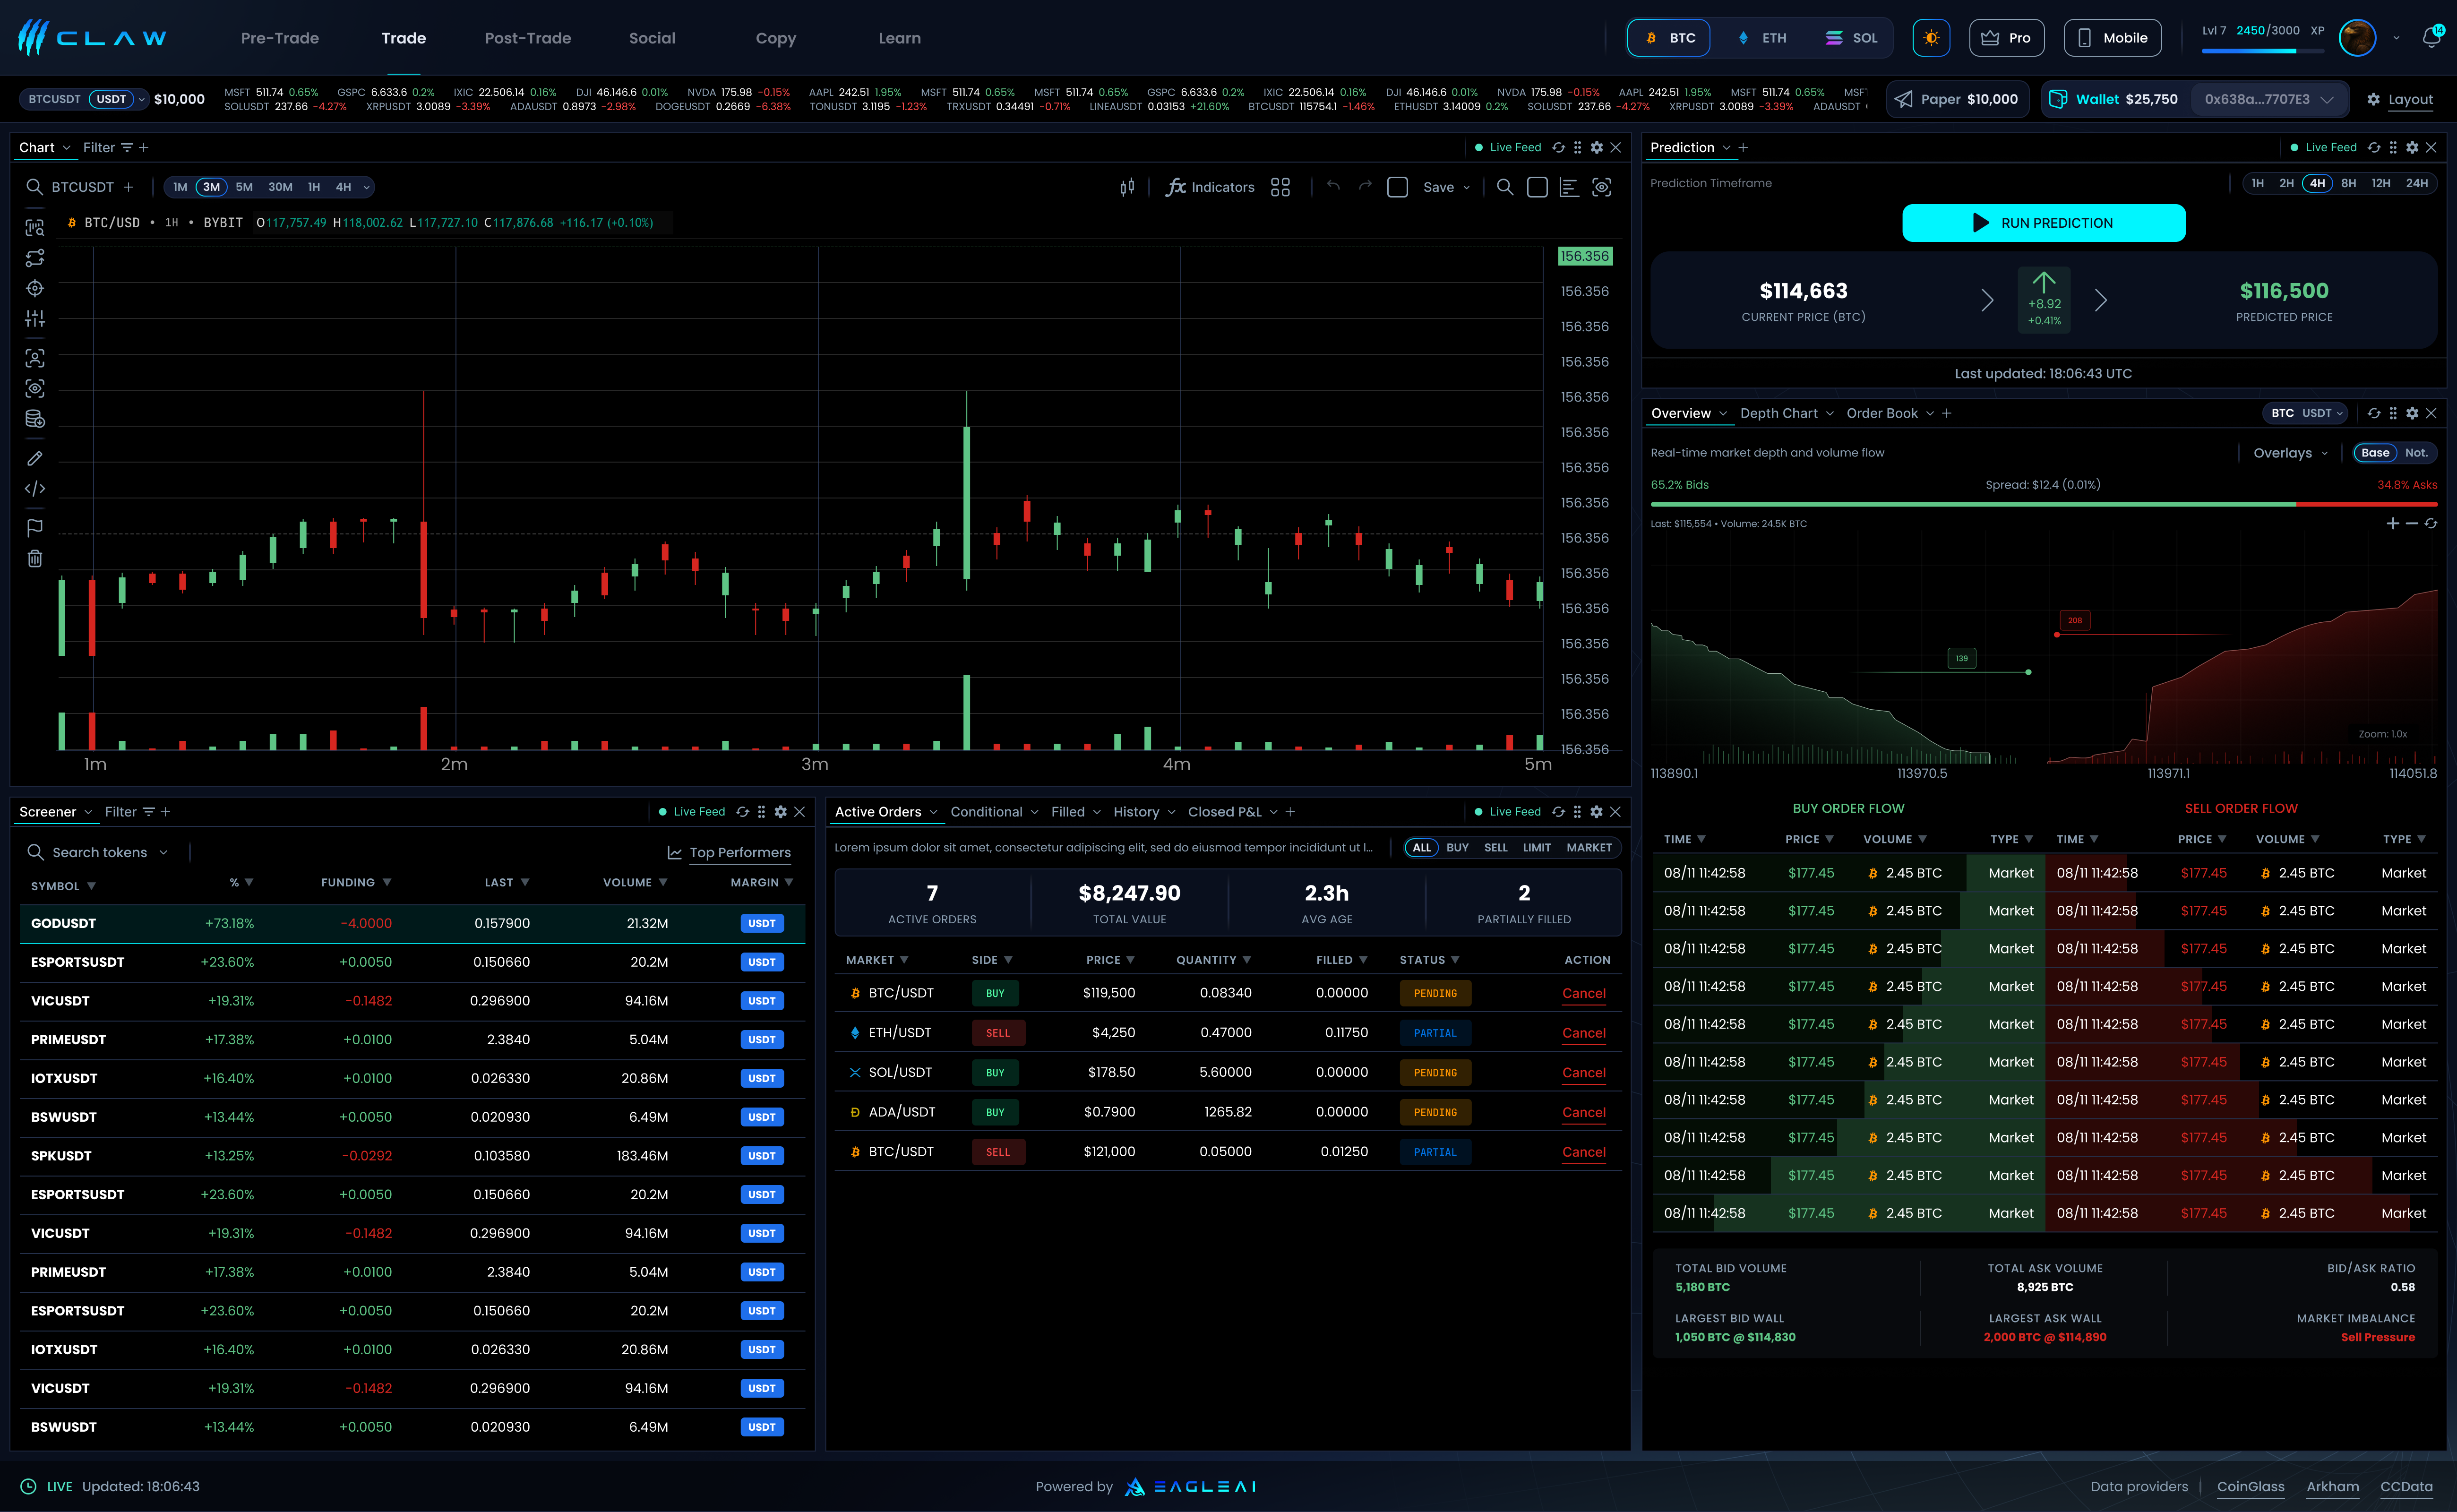Open the Top Performers link

(x=729, y=852)
